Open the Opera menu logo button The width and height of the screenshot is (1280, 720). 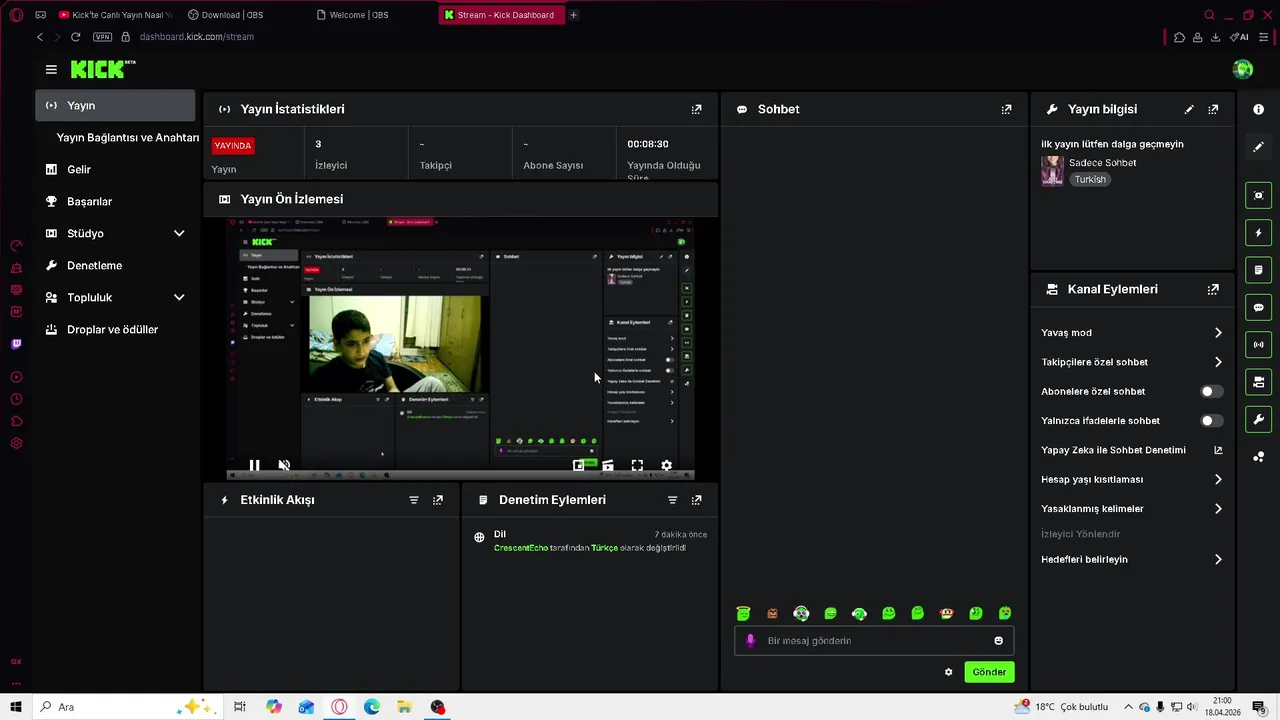click(16, 15)
